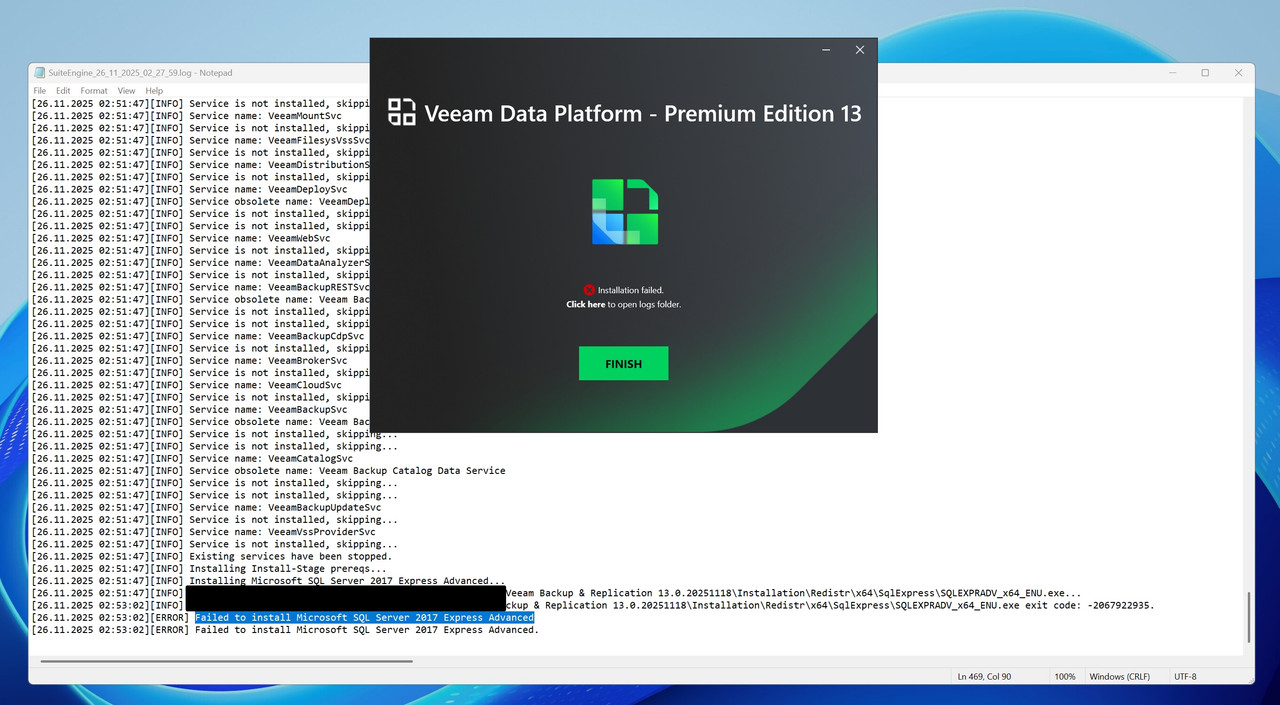Click 'Existing services have been stopped.' line
This screenshot has width=1280, height=705.
(212, 557)
